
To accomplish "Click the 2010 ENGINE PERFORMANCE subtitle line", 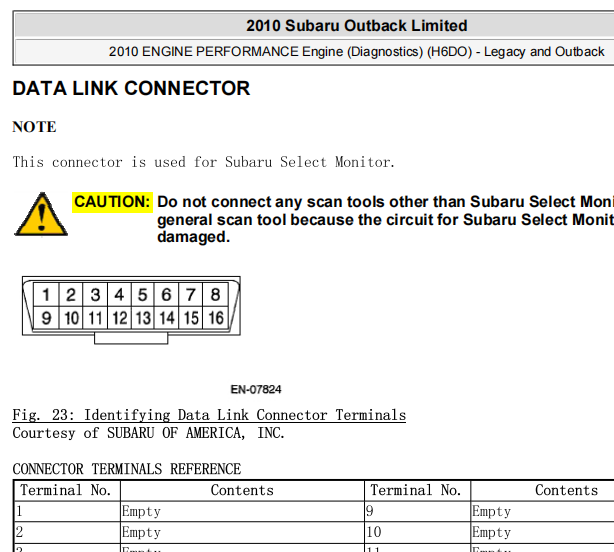I will pyautogui.click(x=357, y=52).
